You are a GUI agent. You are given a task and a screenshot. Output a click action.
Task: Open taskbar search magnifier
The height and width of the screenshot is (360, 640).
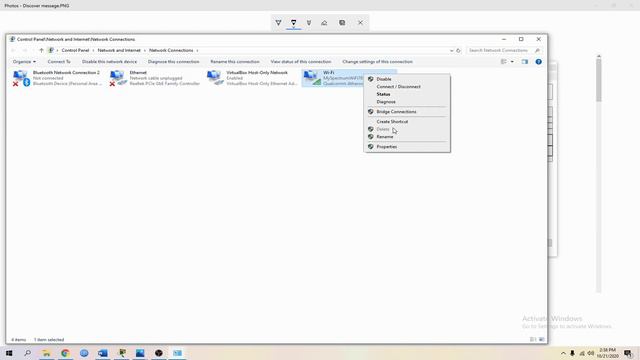27,353
